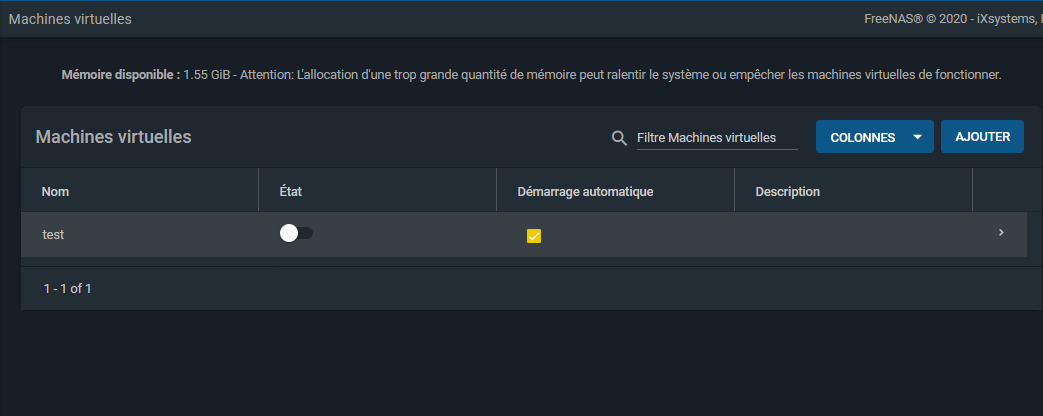Click the empty Description cell of test
The height and width of the screenshot is (416, 1043).
coord(852,235)
